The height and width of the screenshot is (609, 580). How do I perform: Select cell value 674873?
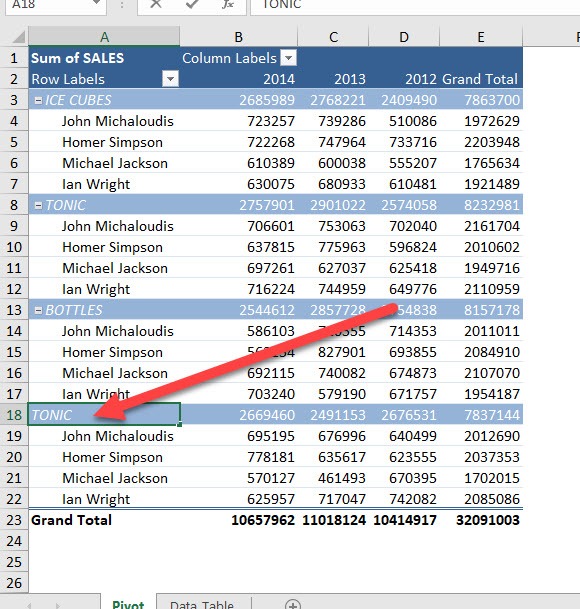point(404,373)
